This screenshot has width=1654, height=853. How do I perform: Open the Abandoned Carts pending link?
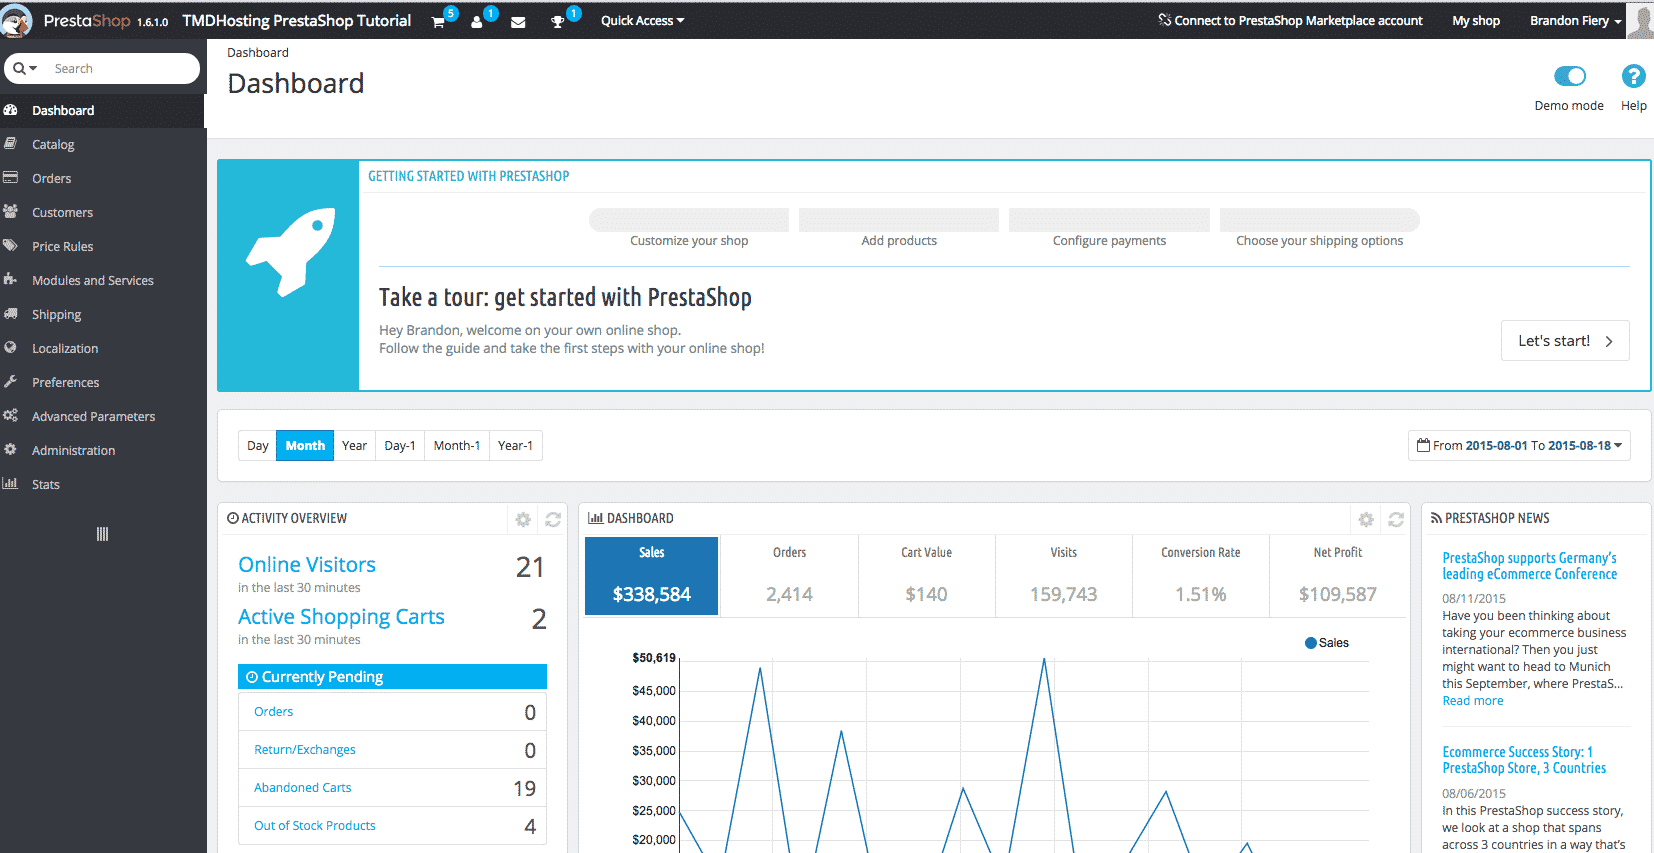[x=302, y=788]
